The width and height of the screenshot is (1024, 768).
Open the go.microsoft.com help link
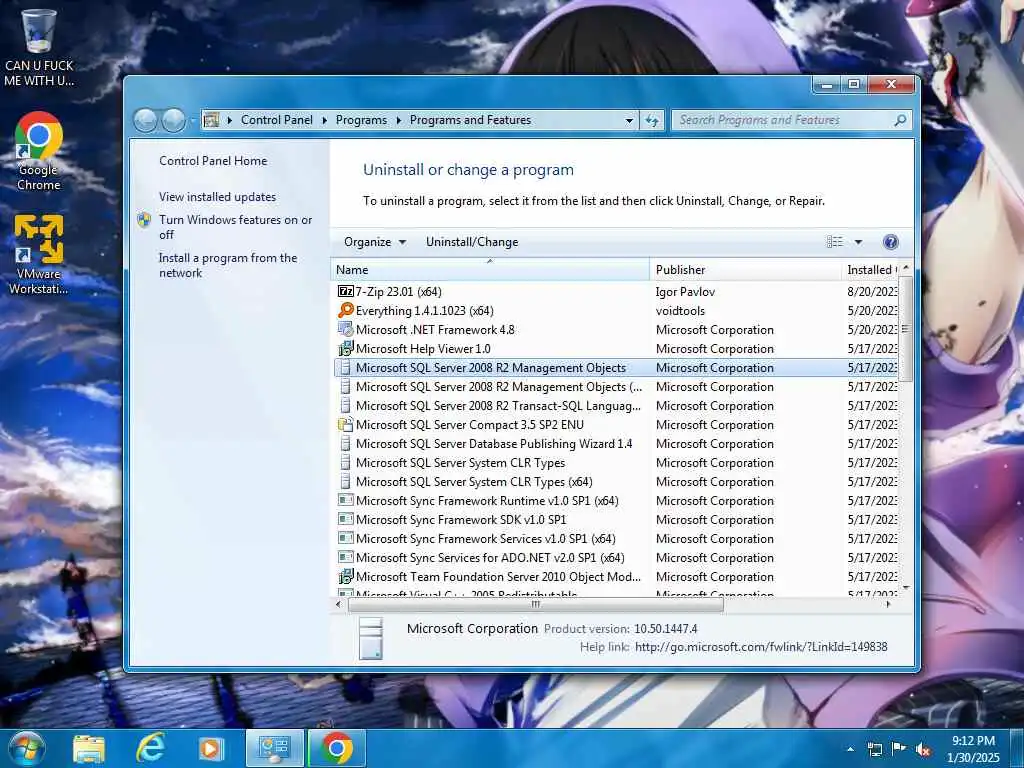pyautogui.click(x=761, y=647)
